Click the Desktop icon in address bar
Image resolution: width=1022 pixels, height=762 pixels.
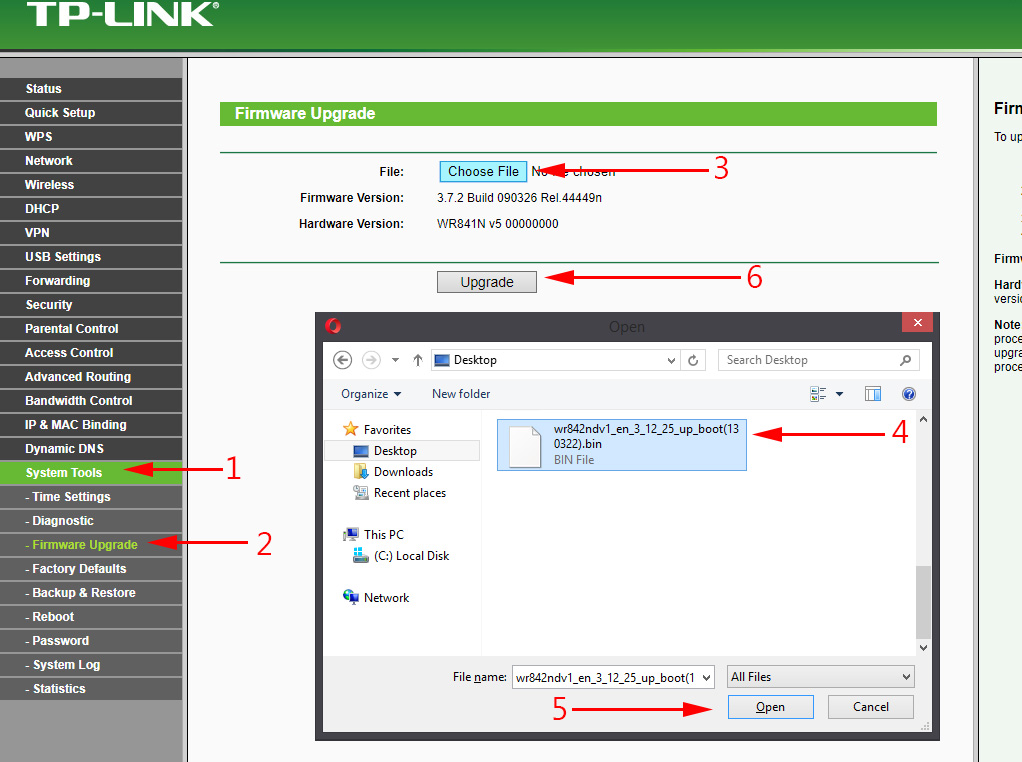[x=442, y=360]
